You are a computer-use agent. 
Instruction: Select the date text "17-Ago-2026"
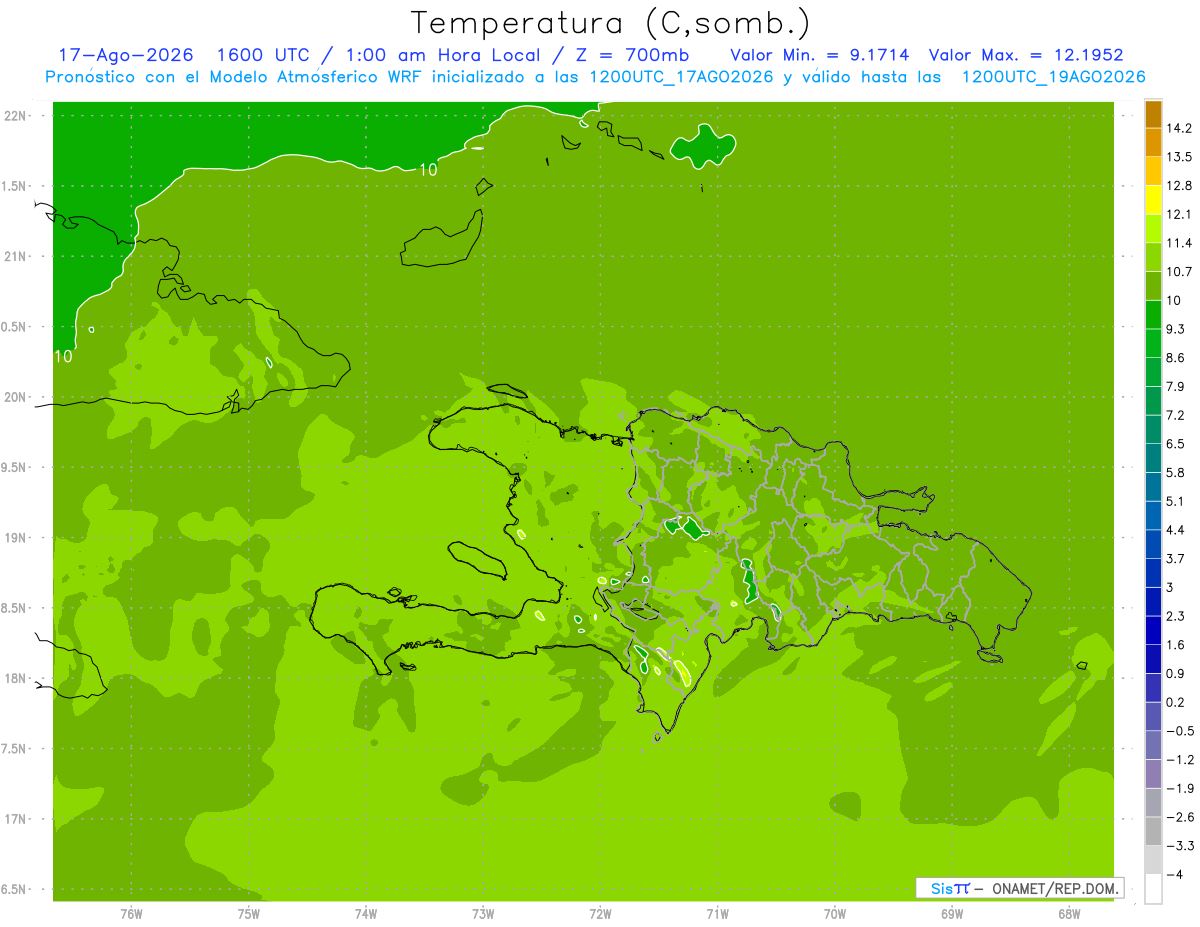[126, 55]
